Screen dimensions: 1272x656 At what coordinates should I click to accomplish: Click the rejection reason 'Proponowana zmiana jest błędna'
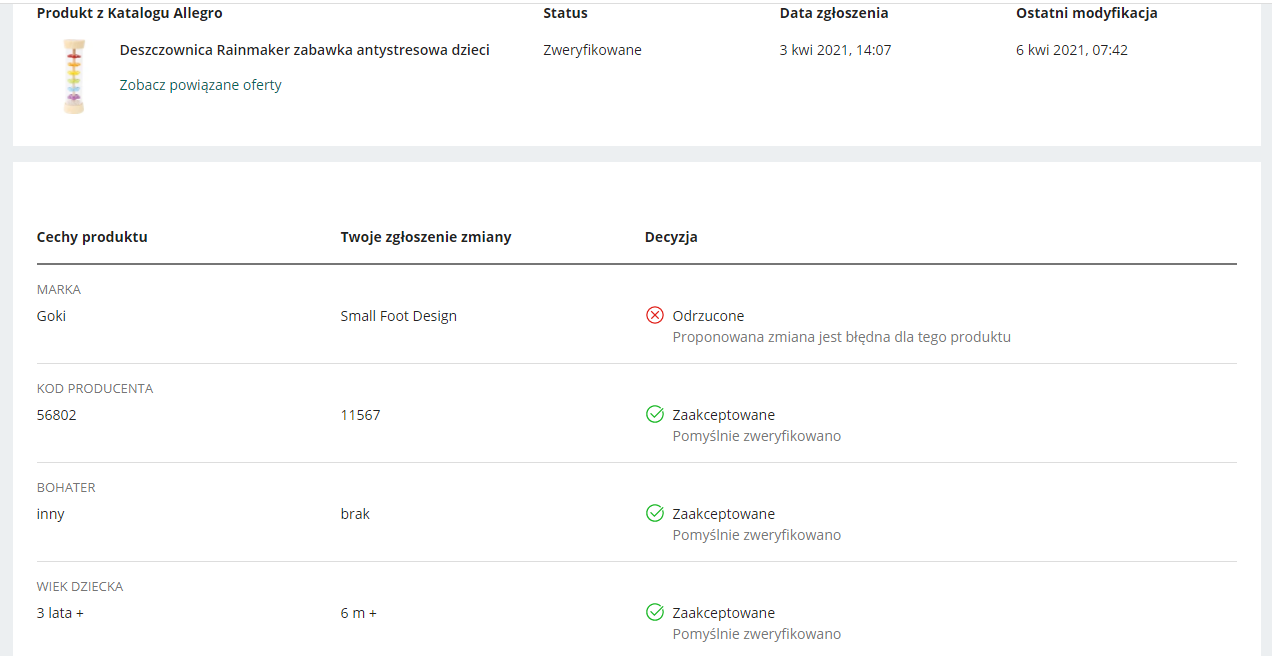pos(841,337)
